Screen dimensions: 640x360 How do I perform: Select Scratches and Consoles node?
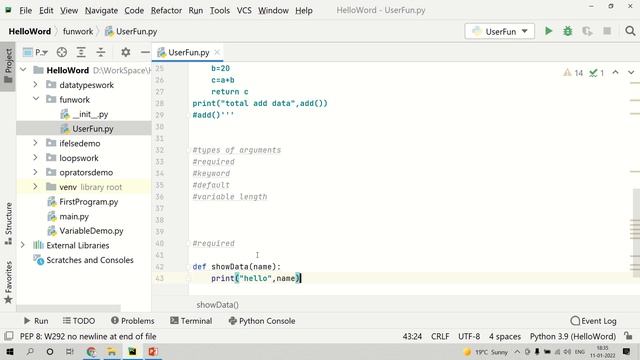(x=84, y=260)
